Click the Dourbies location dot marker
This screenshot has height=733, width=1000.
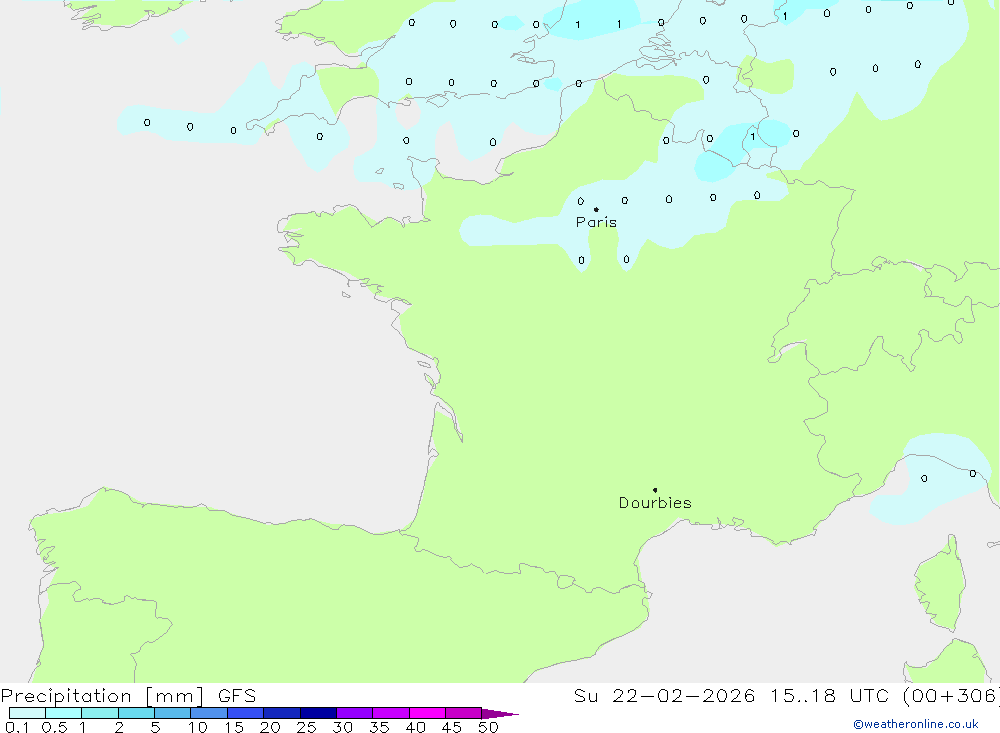pos(655,490)
